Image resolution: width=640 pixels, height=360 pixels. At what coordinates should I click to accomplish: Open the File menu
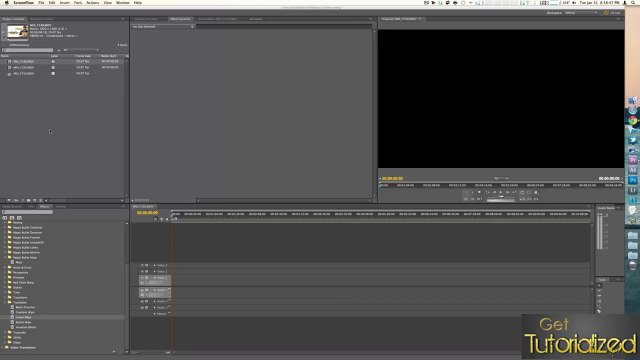[x=41, y=2]
